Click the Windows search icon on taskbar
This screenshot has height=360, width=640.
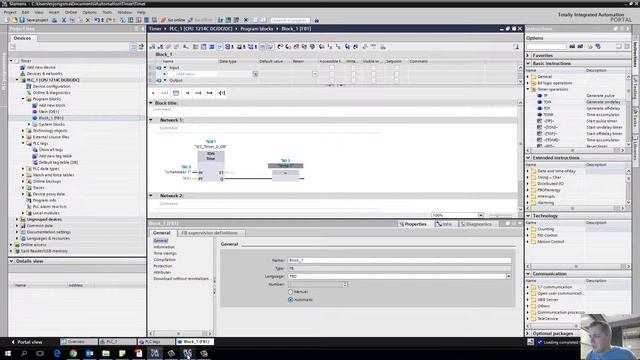pos(24,353)
